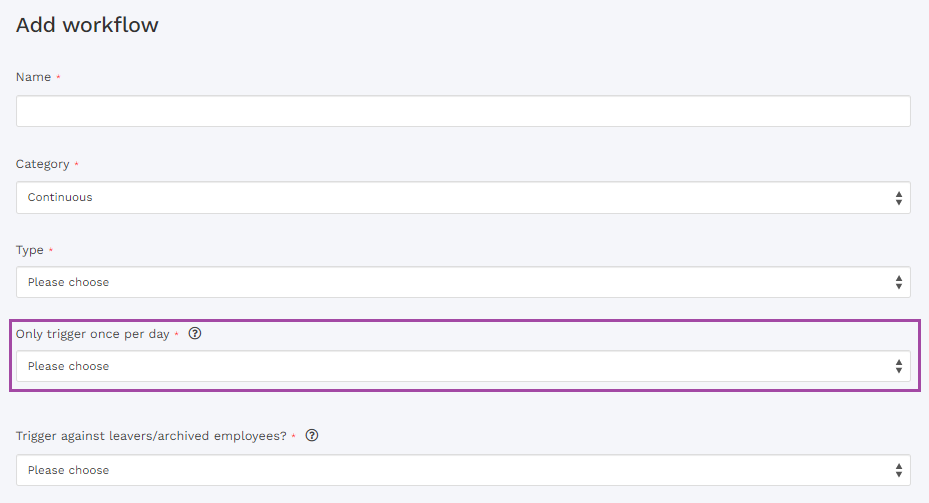Expand the Type dropdown
This screenshot has width=929, height=503.
tap(462, 283)
